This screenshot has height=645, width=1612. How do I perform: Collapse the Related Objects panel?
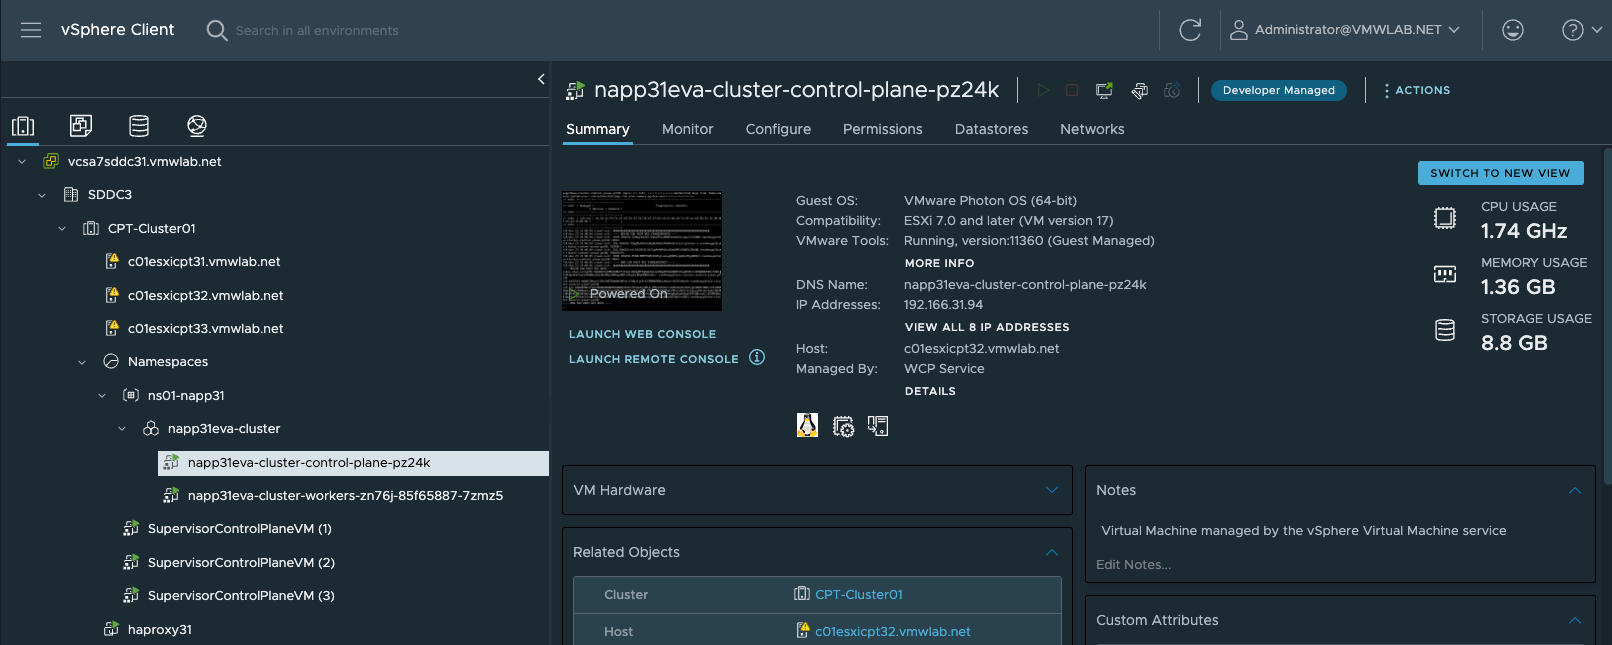1052,552
